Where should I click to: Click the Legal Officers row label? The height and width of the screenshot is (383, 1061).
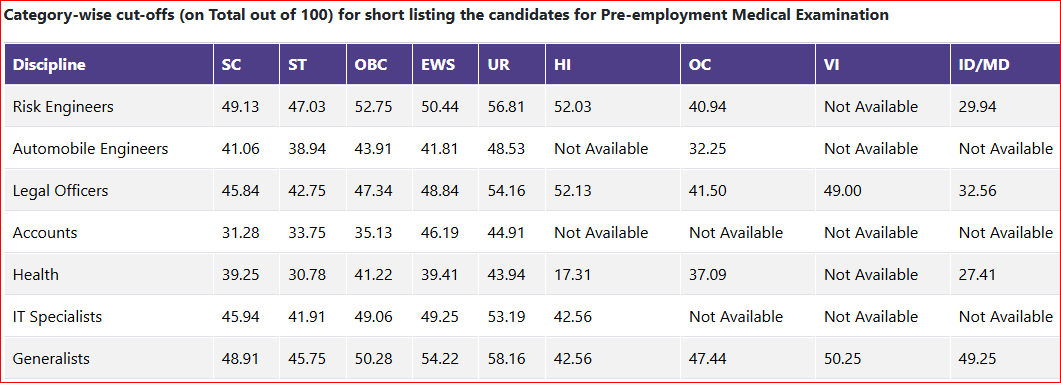tap(60, 191)
